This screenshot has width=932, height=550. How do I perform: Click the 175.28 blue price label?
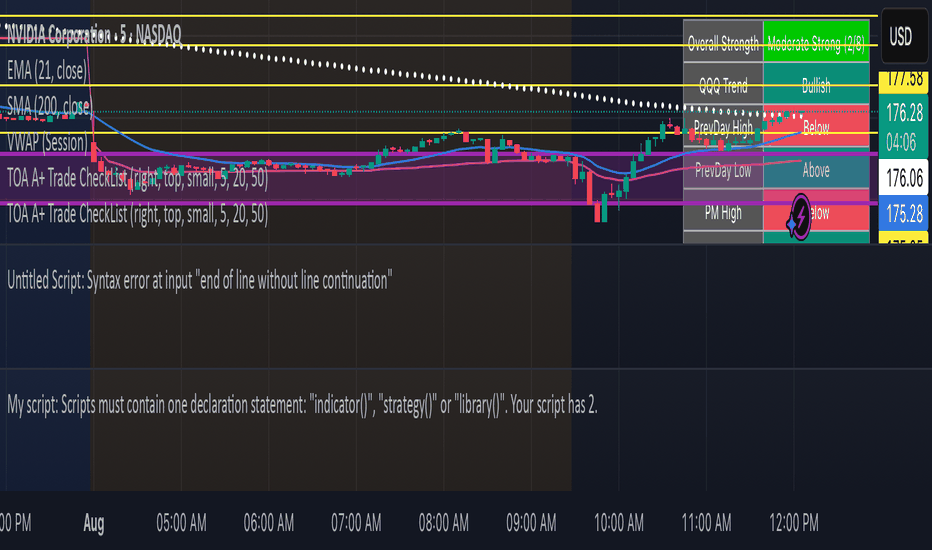tap(903, 213)
